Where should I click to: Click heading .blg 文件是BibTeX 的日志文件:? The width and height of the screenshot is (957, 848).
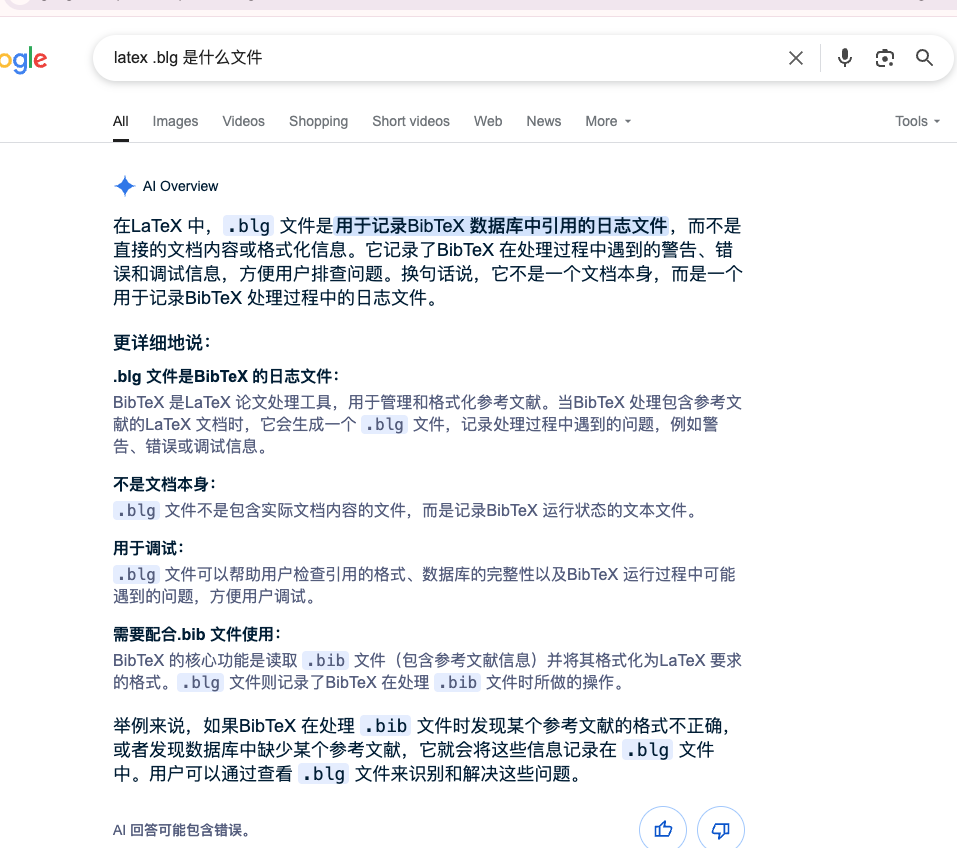226,376
